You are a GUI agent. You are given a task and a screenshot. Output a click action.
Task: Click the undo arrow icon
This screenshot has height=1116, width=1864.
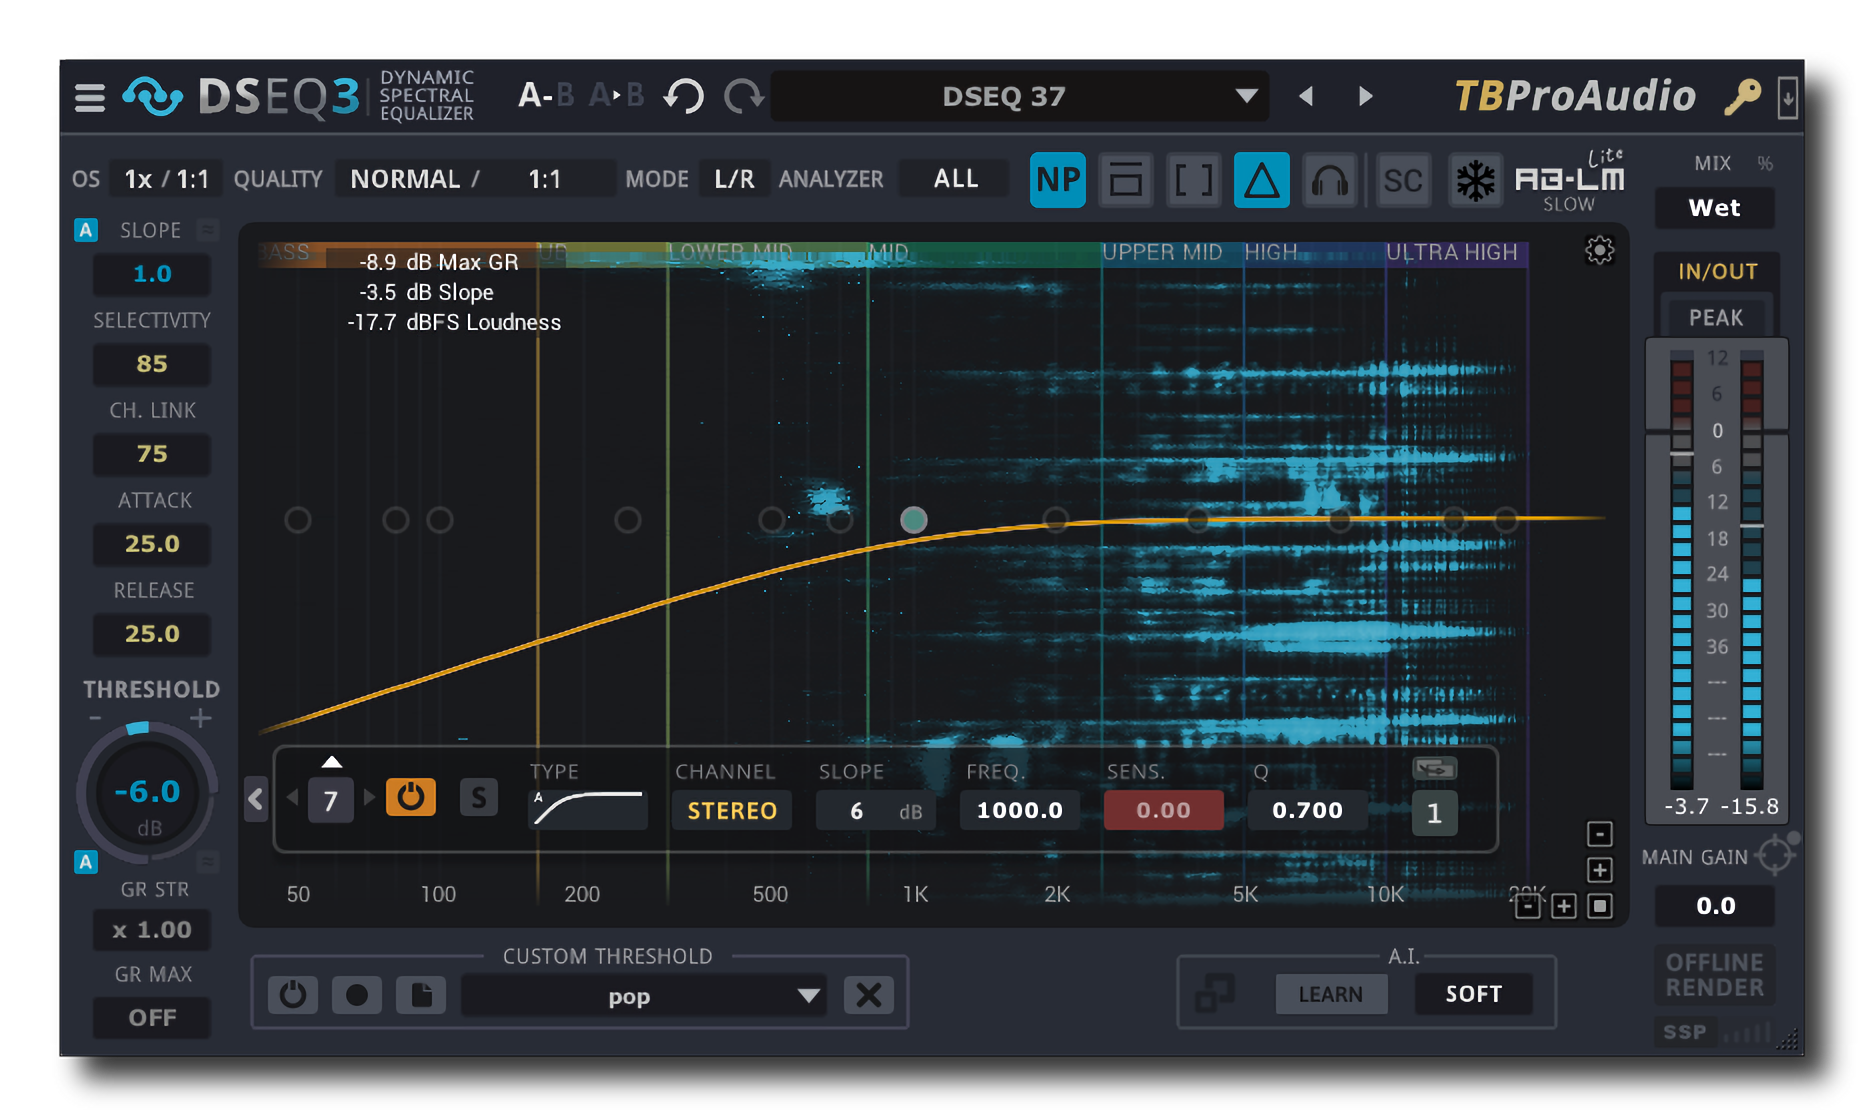click(684, 95)
